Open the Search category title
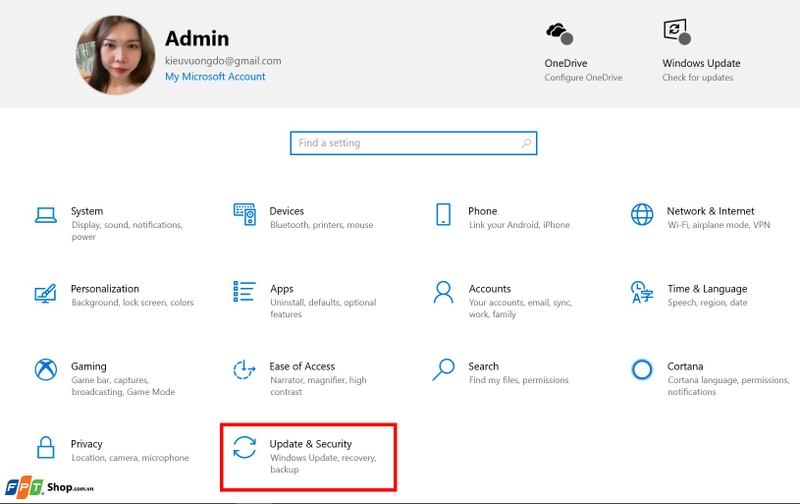The width and height of the screenshot is (800, 504). (x=483, y=366)
